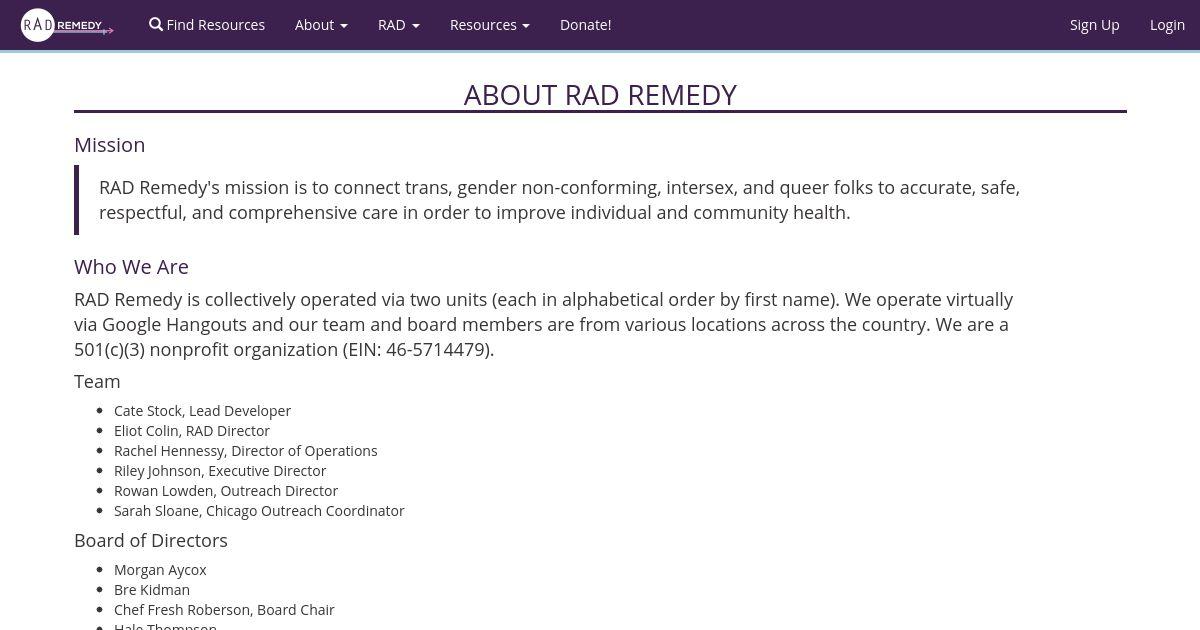Click Rowan Lowden, Outreach Director

226,491
